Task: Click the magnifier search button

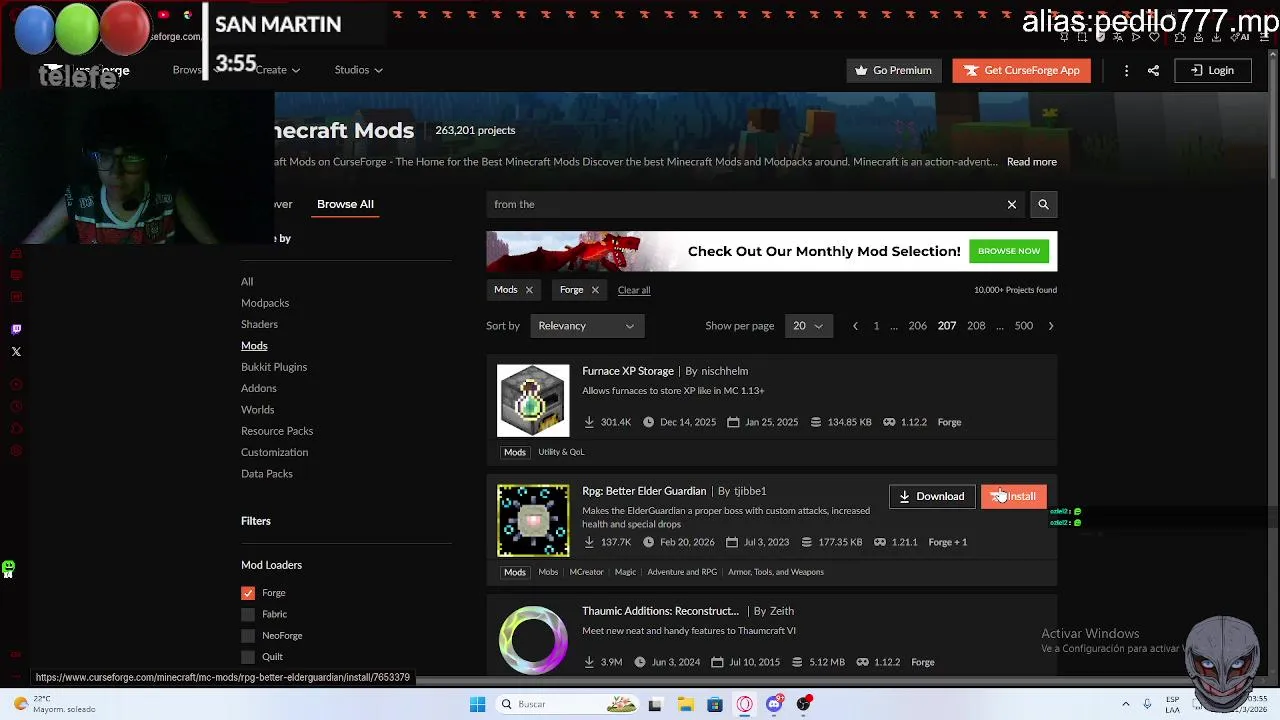Action: pos(1043,204)
